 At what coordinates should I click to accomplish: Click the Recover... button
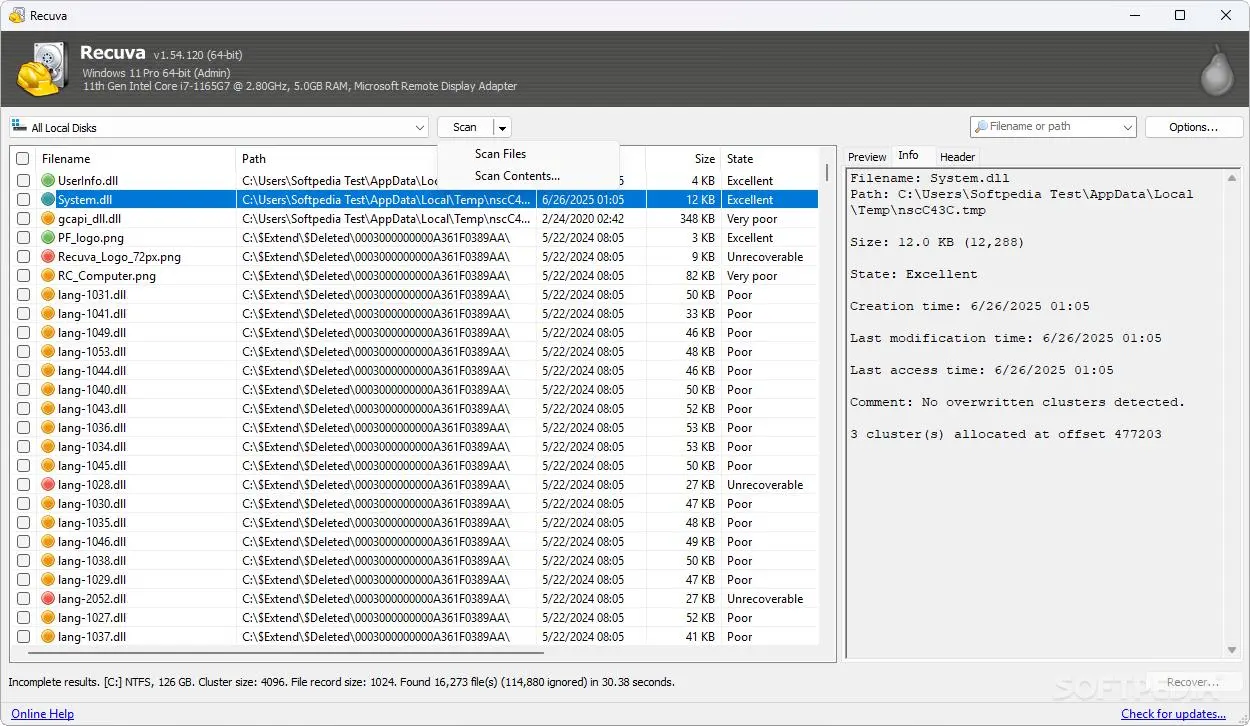pyautogui.click(x=1193, y=682)
